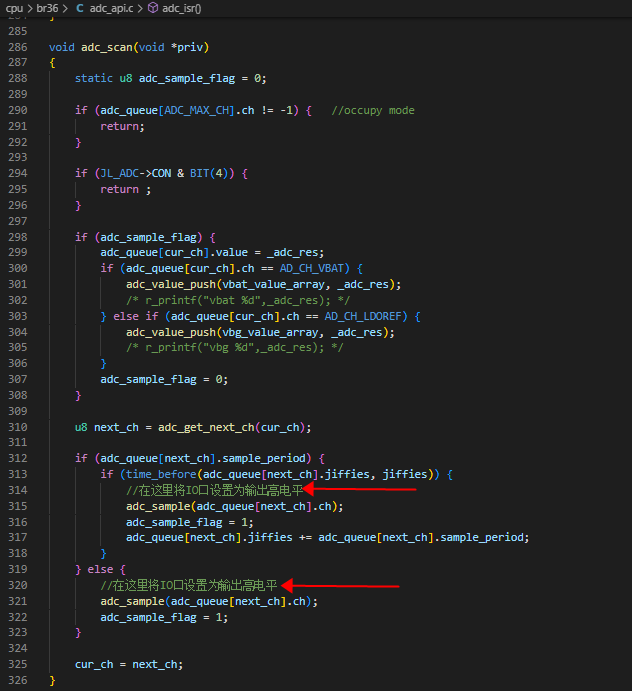
Task: Click 'ADC_MAX_CH' on line 290
Action: click(196, 110)
